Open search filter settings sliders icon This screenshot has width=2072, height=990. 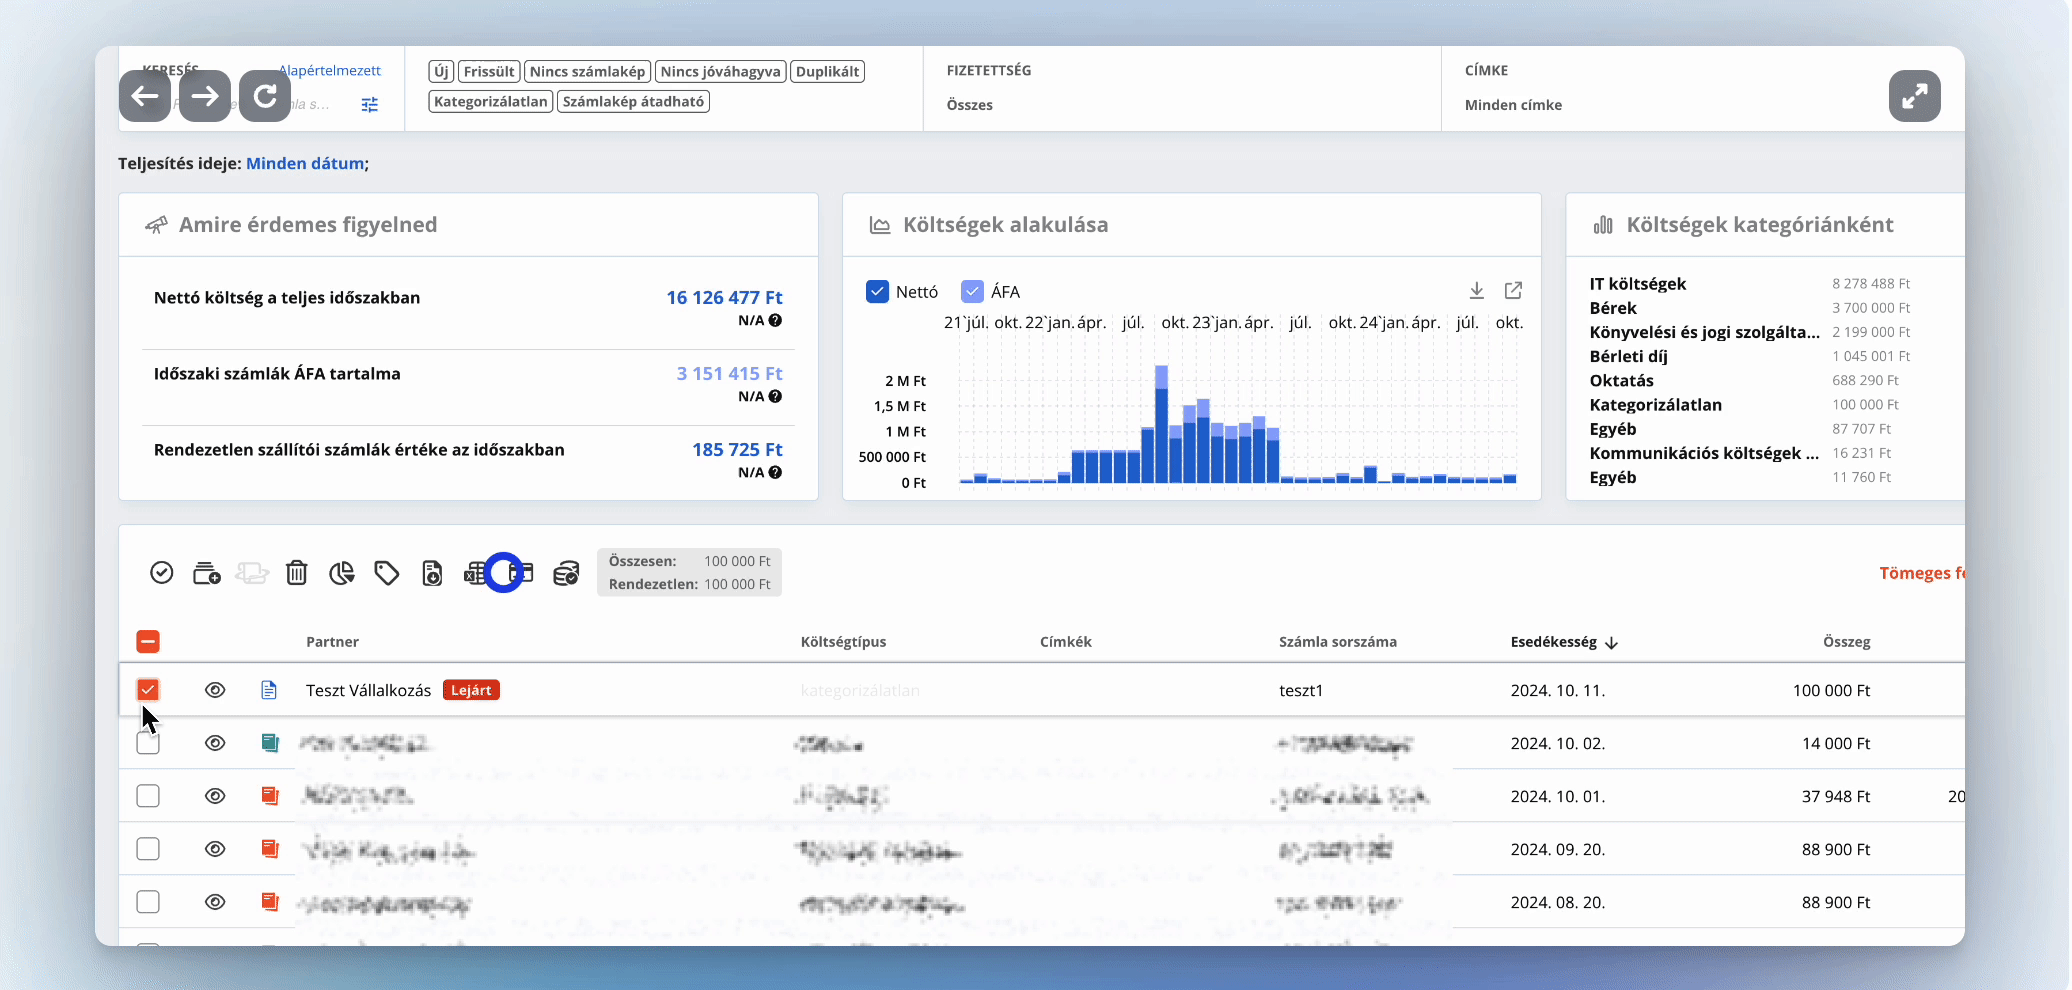coord(370,104)
